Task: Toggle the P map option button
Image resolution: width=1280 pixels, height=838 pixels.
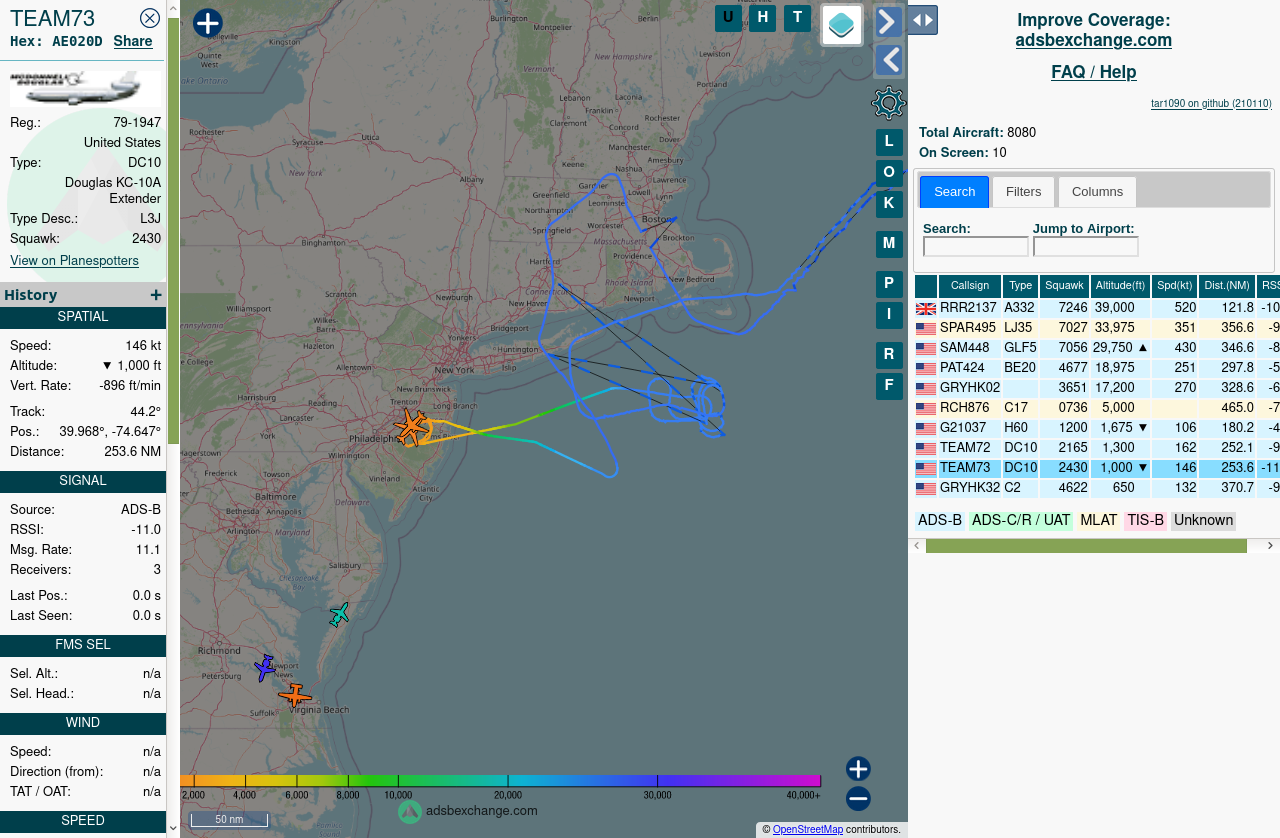Action: point(889,284)
